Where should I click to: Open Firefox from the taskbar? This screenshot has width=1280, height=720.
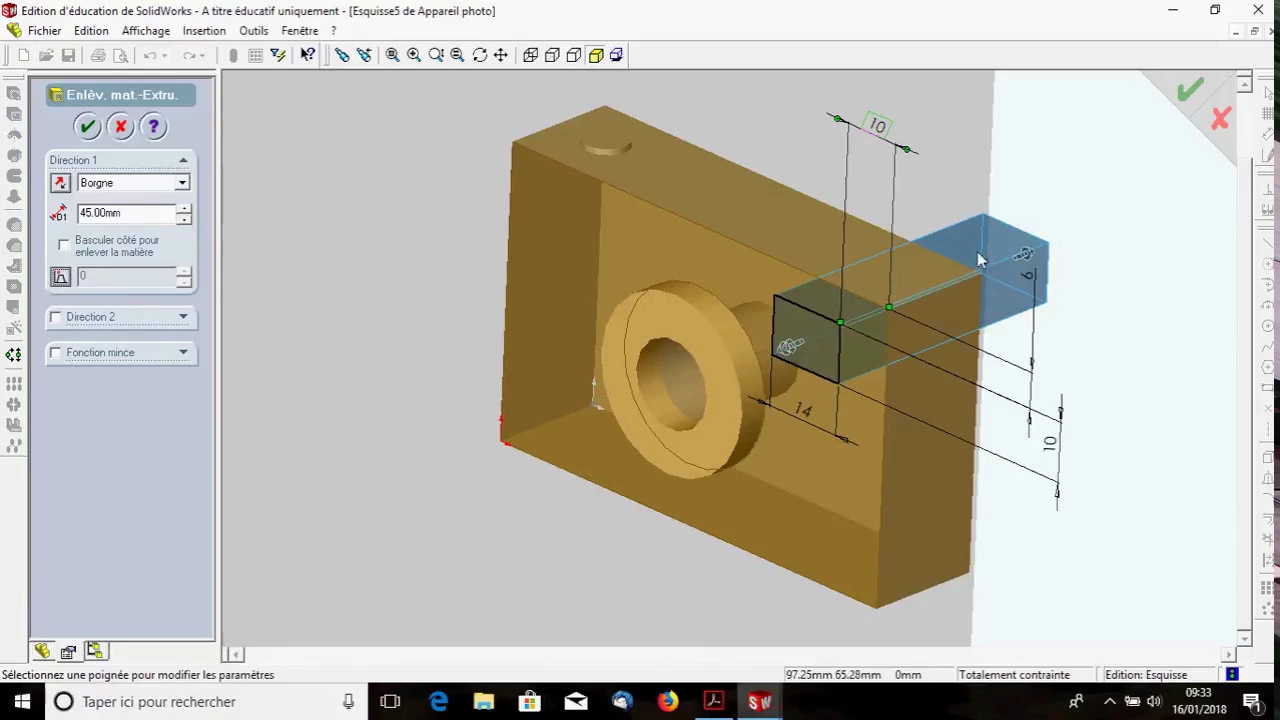pos(668,702)
